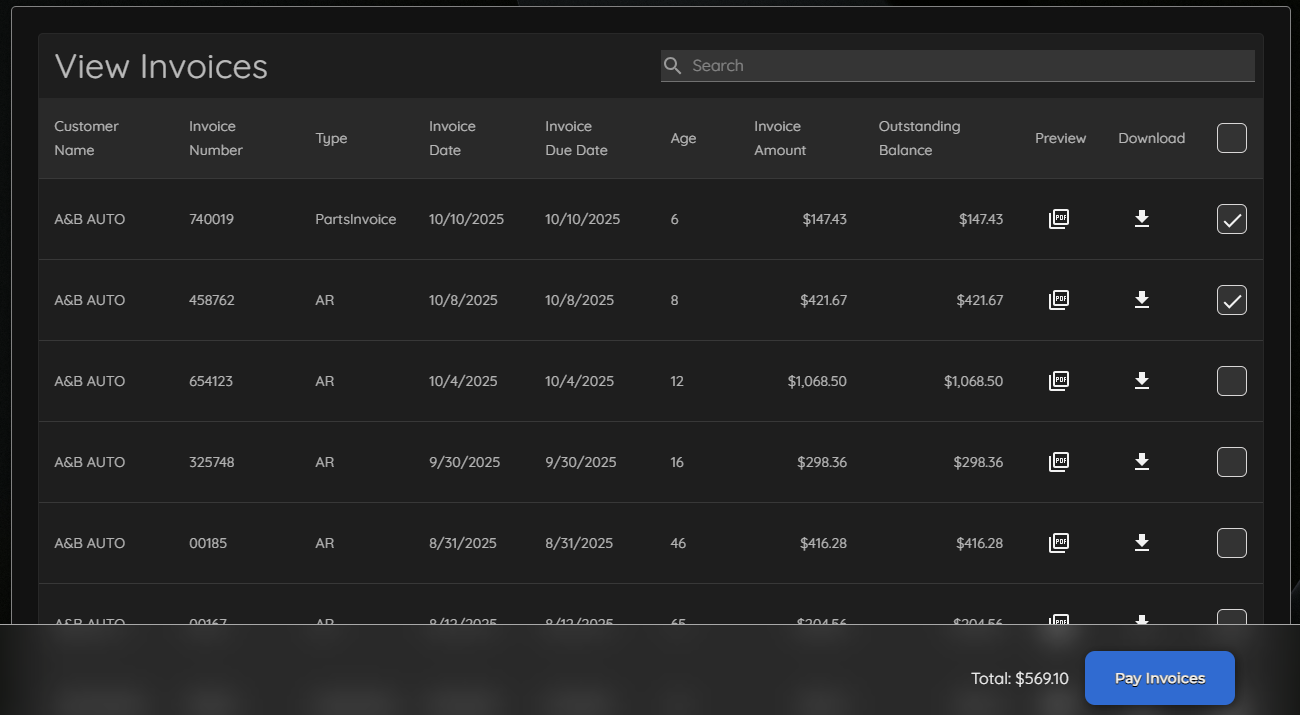This screenshot has height=715, width=1300.
Task: Download invoice 325748
Action: click(x=1142, y=462)
